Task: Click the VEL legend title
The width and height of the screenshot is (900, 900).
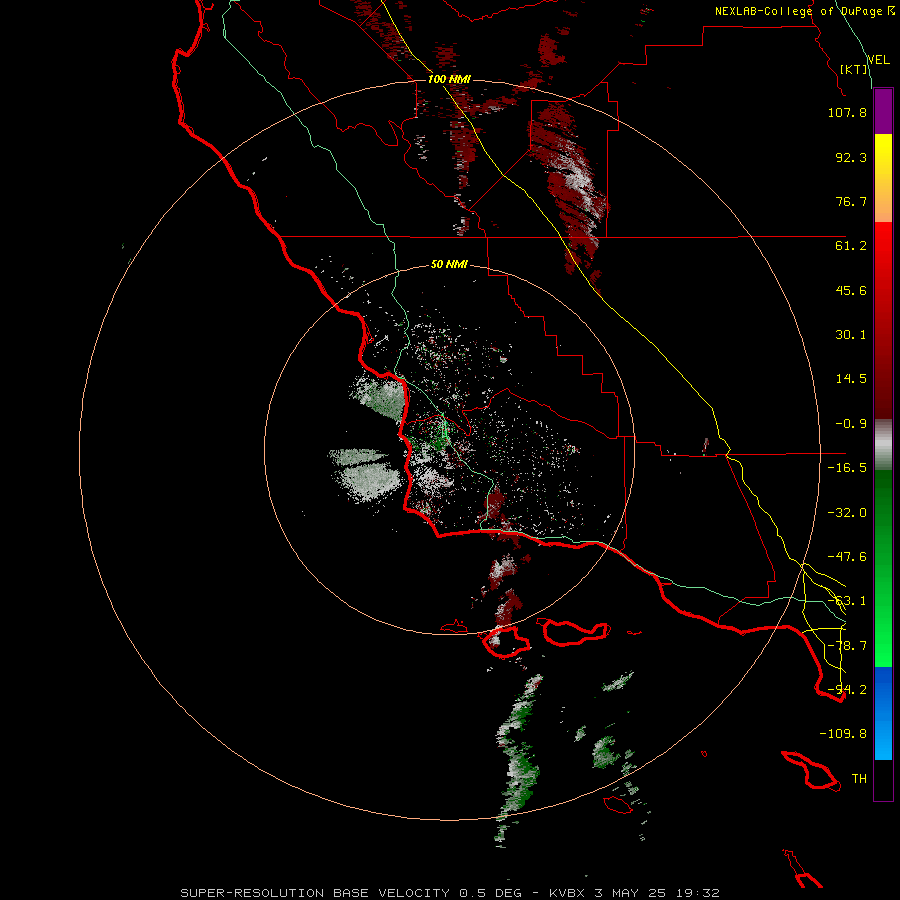Action: pyautogui.click(x=879, y=60)
